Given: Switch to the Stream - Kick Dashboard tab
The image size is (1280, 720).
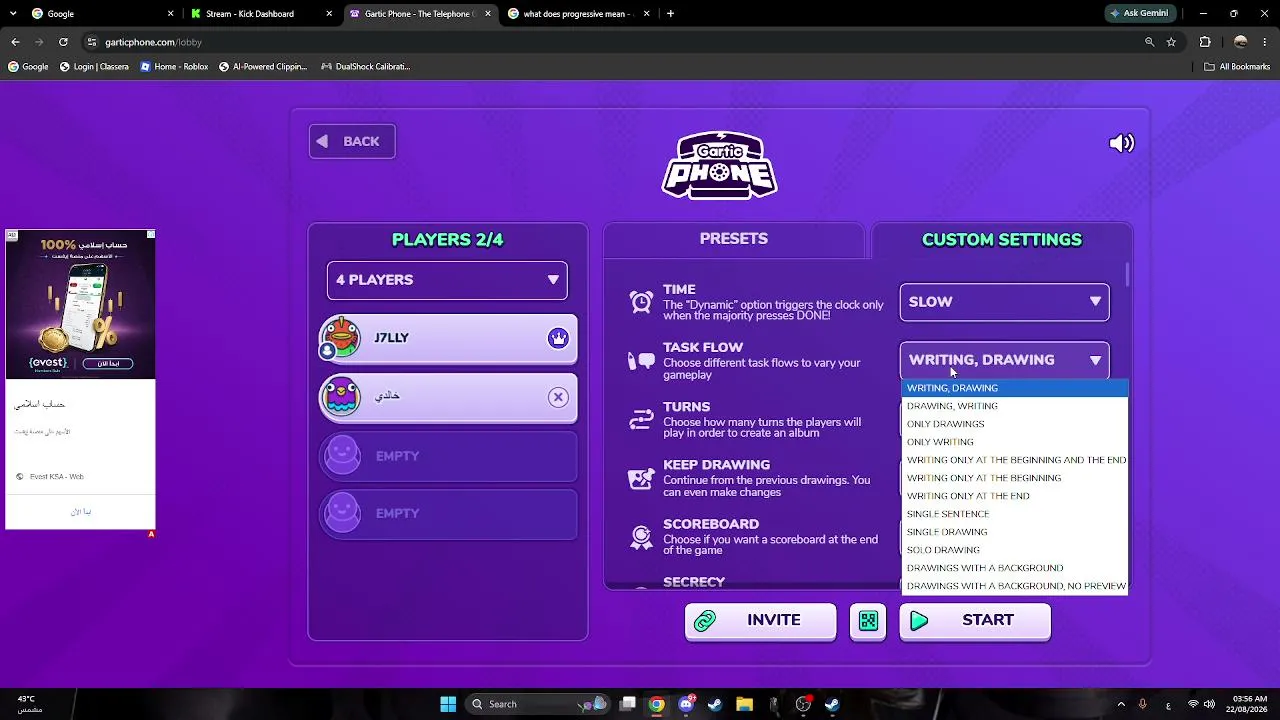Looking at the screenshot, I should tap(260, 14).
